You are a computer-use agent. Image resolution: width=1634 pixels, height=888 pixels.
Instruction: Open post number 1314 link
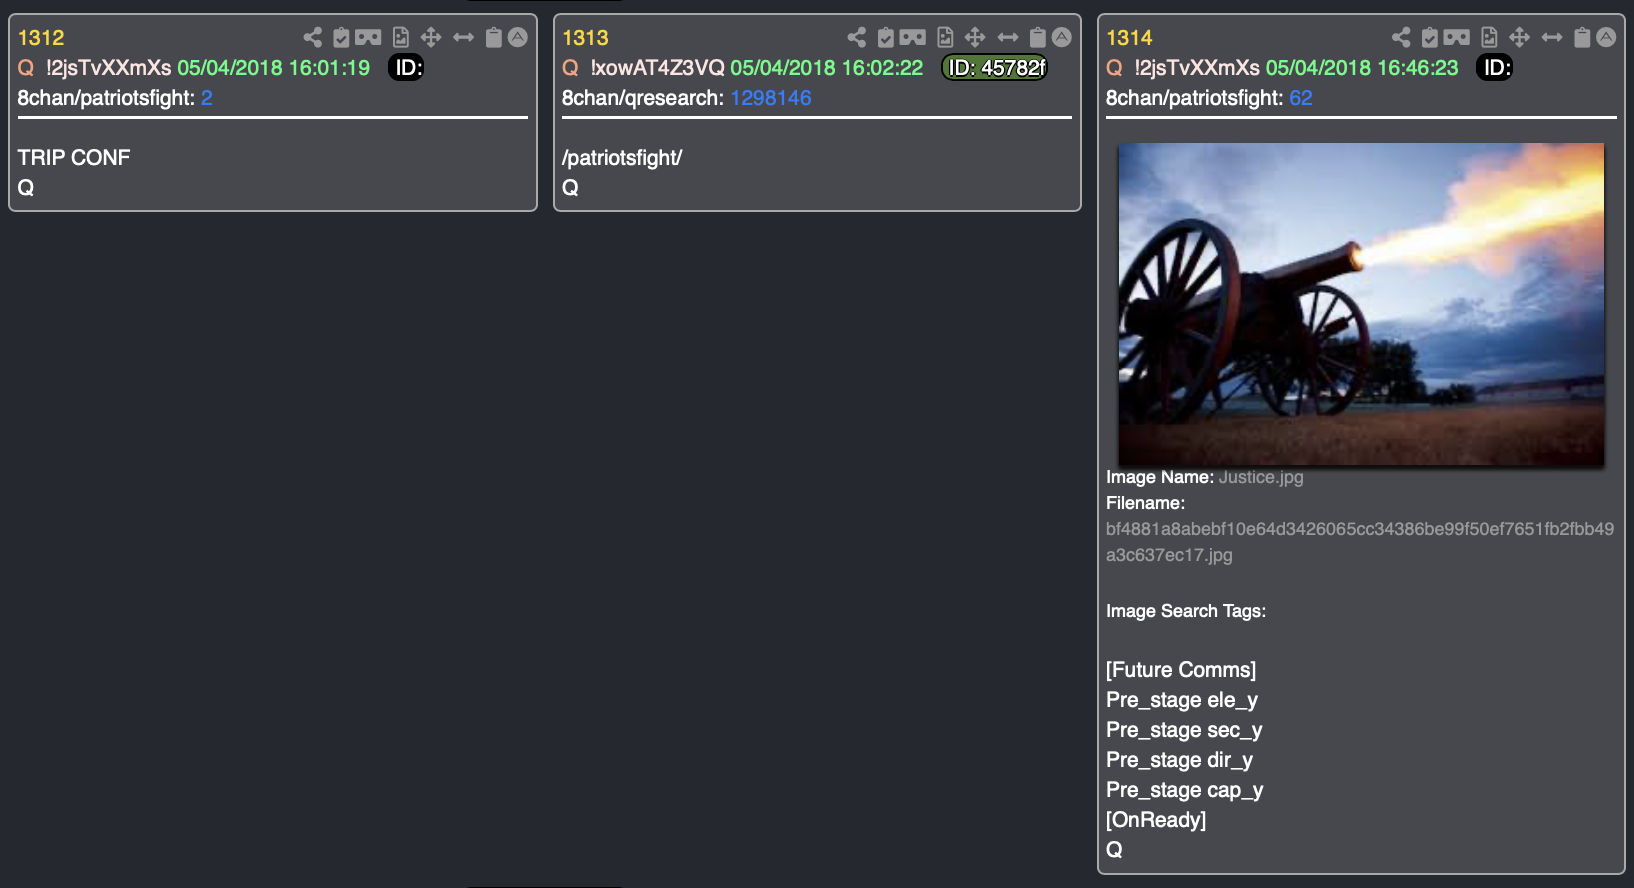pos(1129,38)
